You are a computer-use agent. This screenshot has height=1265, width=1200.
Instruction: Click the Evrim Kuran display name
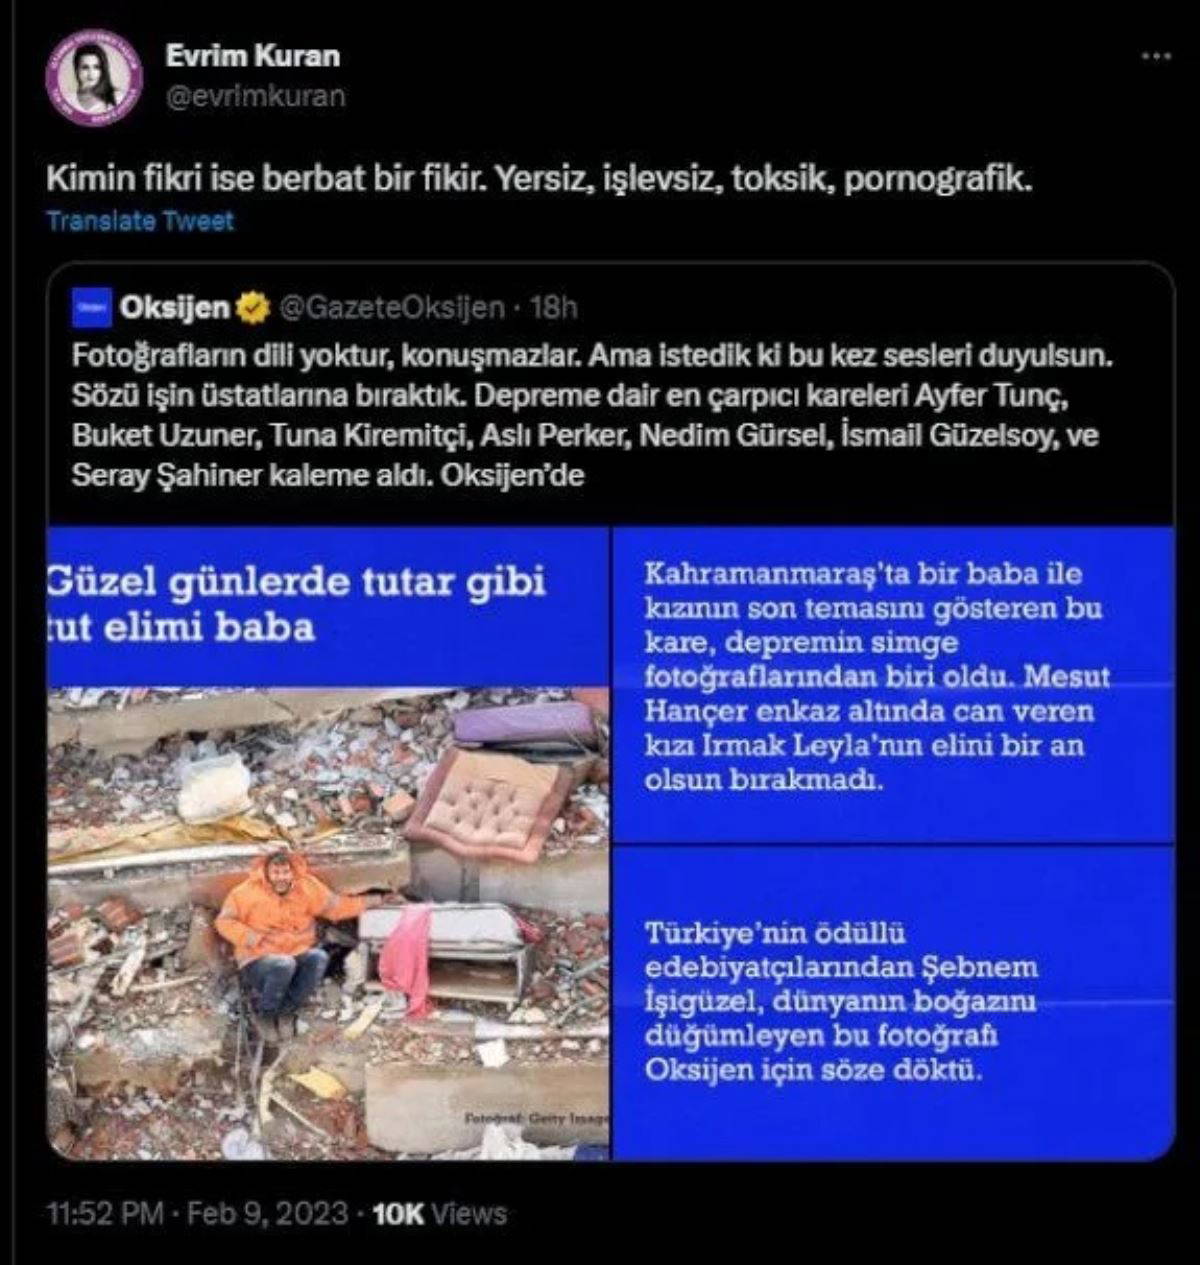coord(252,55)
